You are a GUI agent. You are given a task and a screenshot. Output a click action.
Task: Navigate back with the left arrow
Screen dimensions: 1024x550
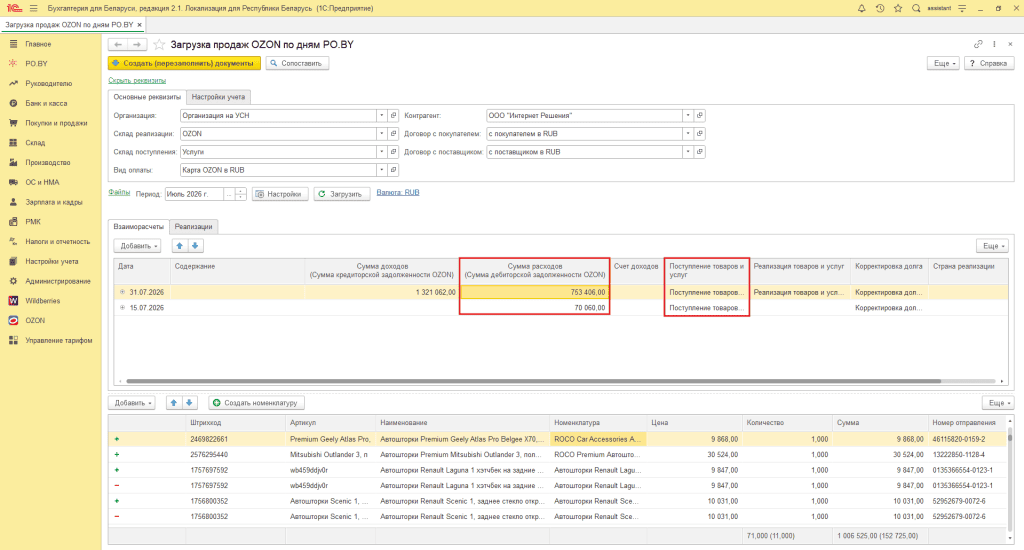pyautogui.click(x=118, y=44)
